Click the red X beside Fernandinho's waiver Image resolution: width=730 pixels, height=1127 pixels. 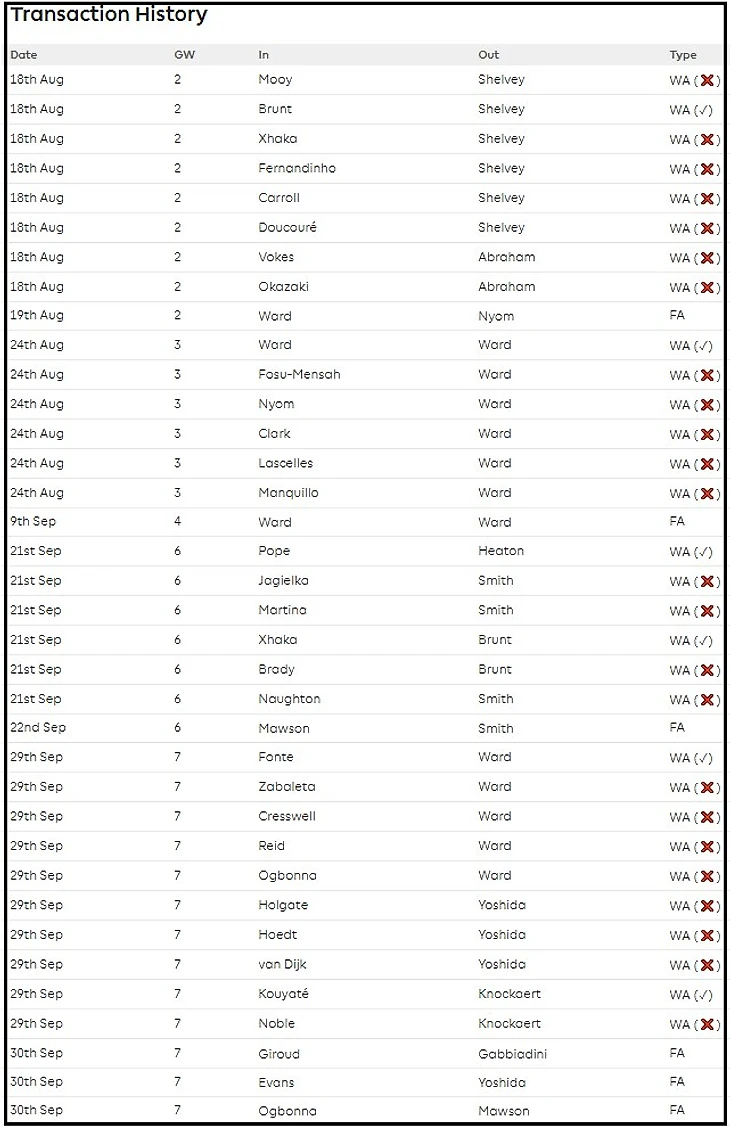(x=707, y=169)
